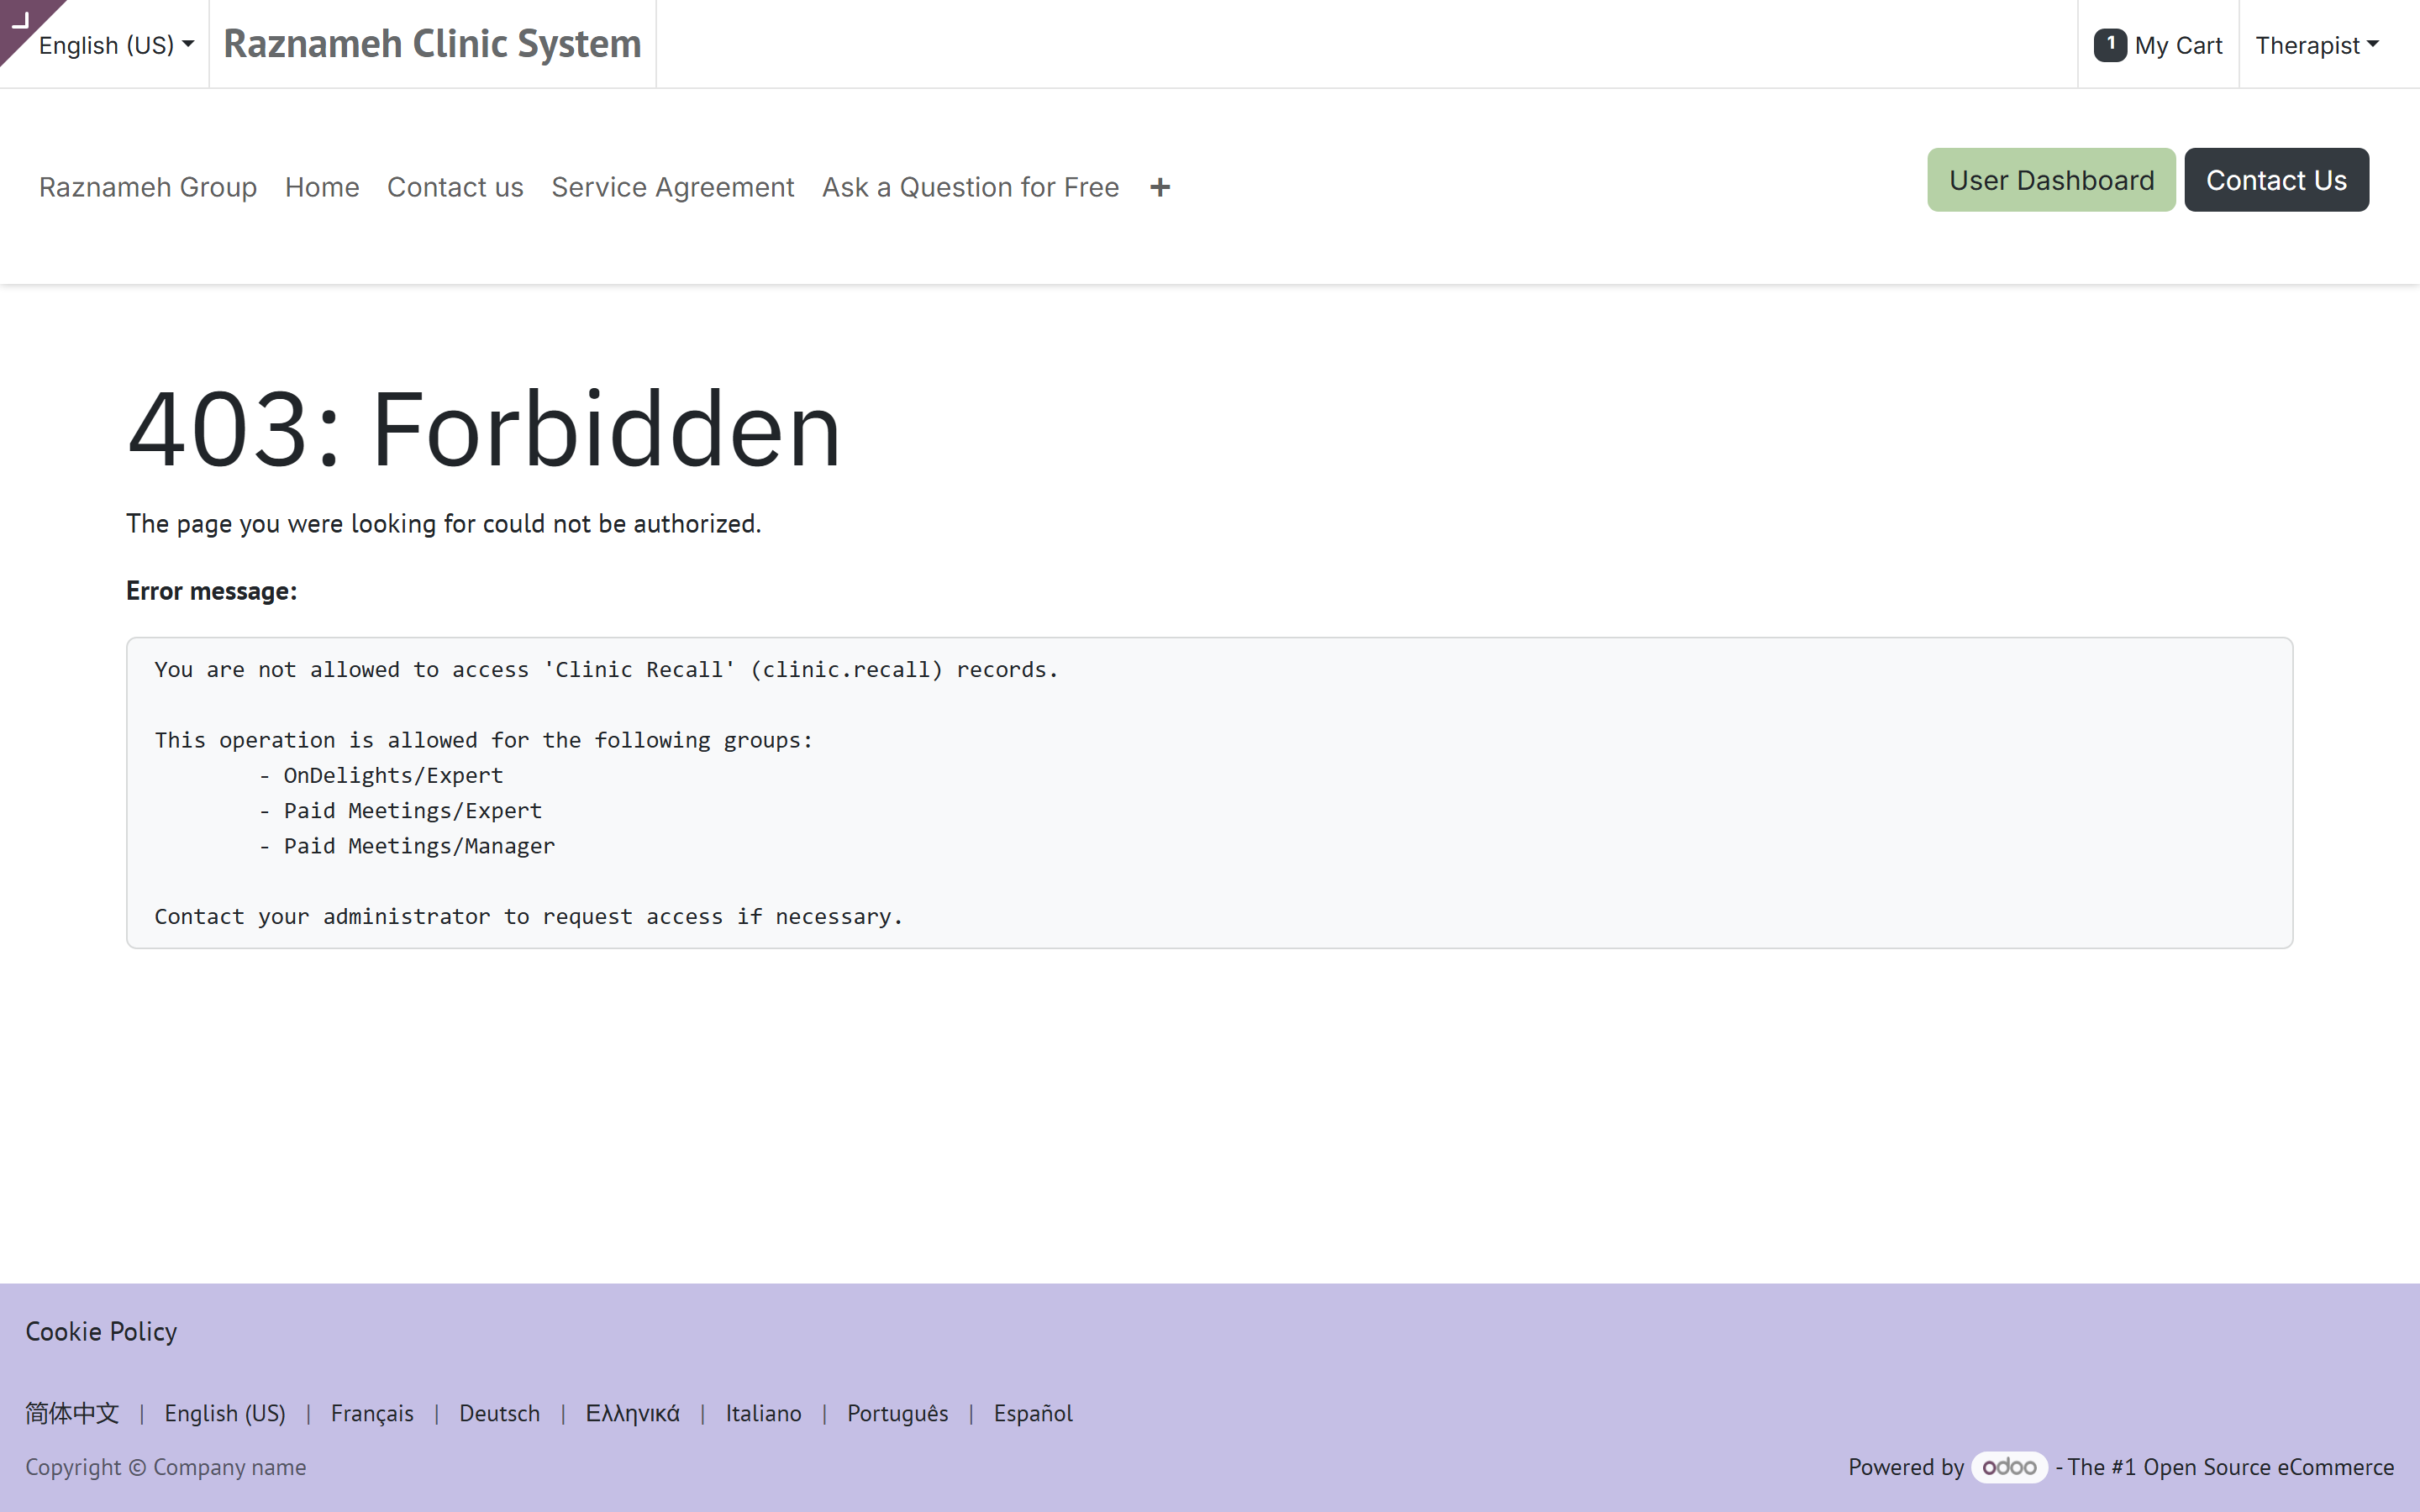Viewport: 2420px width, 1512px height.
Task: Click the cart count badge showing 1
Action: point(2110,45)
